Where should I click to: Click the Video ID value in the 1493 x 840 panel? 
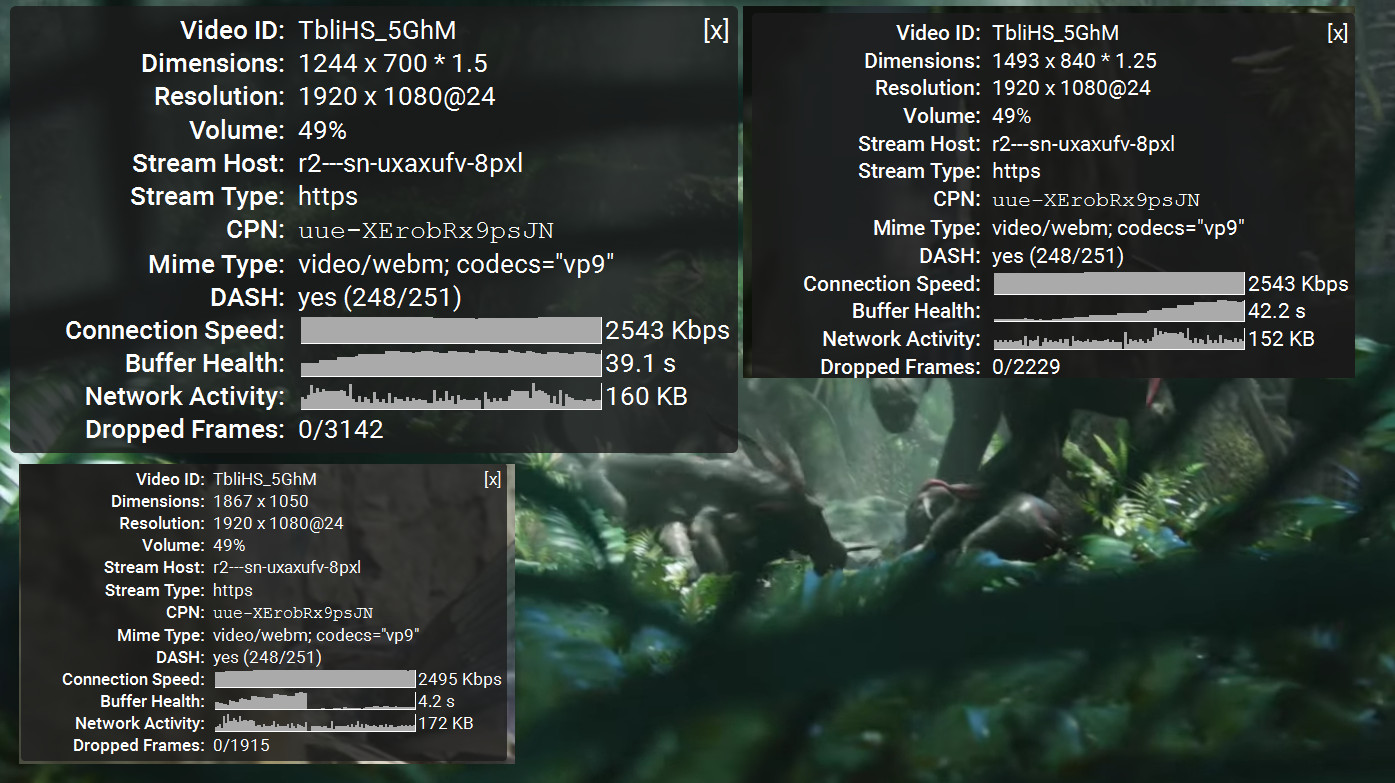(x=1055, y=33)
